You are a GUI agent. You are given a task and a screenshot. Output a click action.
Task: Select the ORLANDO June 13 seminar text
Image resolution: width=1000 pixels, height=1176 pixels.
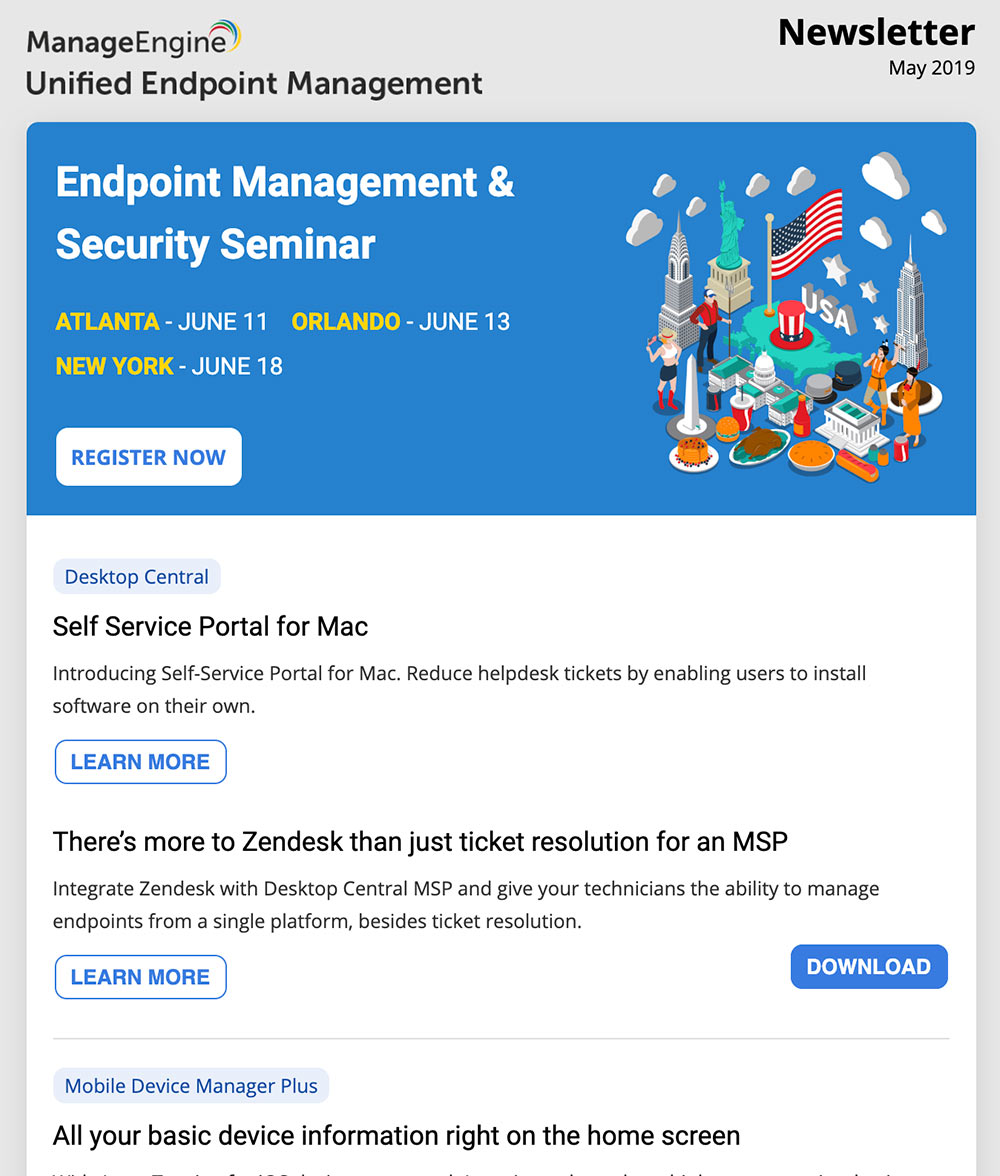pyautogui.click(x=401, y=322)
